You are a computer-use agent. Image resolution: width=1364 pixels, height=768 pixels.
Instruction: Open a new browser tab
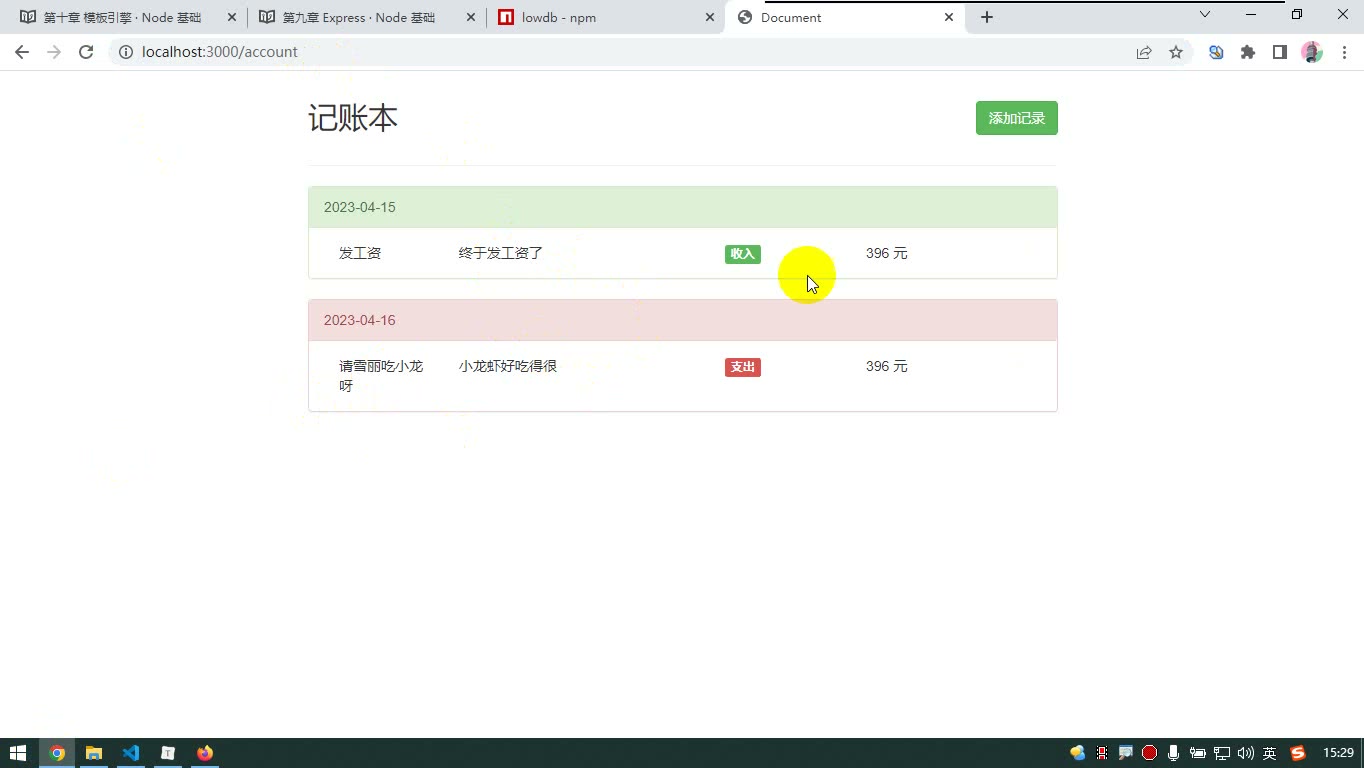(987, 17)
